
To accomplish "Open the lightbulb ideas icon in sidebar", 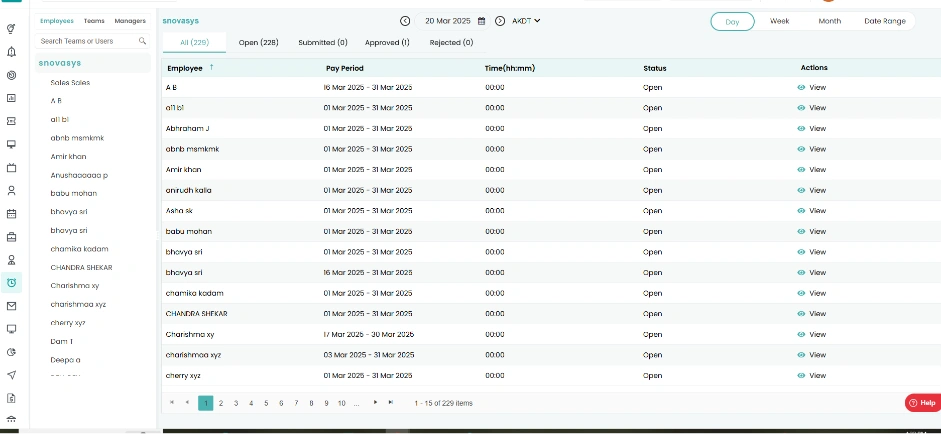I will coord(11,29).
